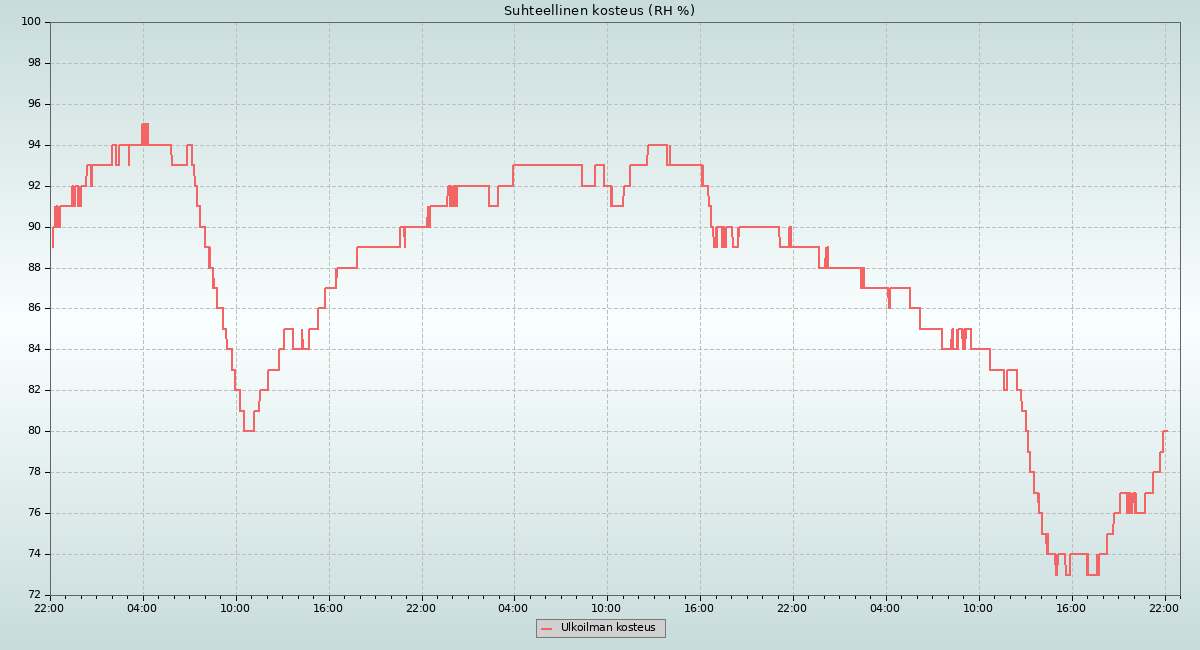The width and height of the screenshot is (1200, 650).
Task: Click the 72 label at the y-axis bottom
Action: click(33, 595)
